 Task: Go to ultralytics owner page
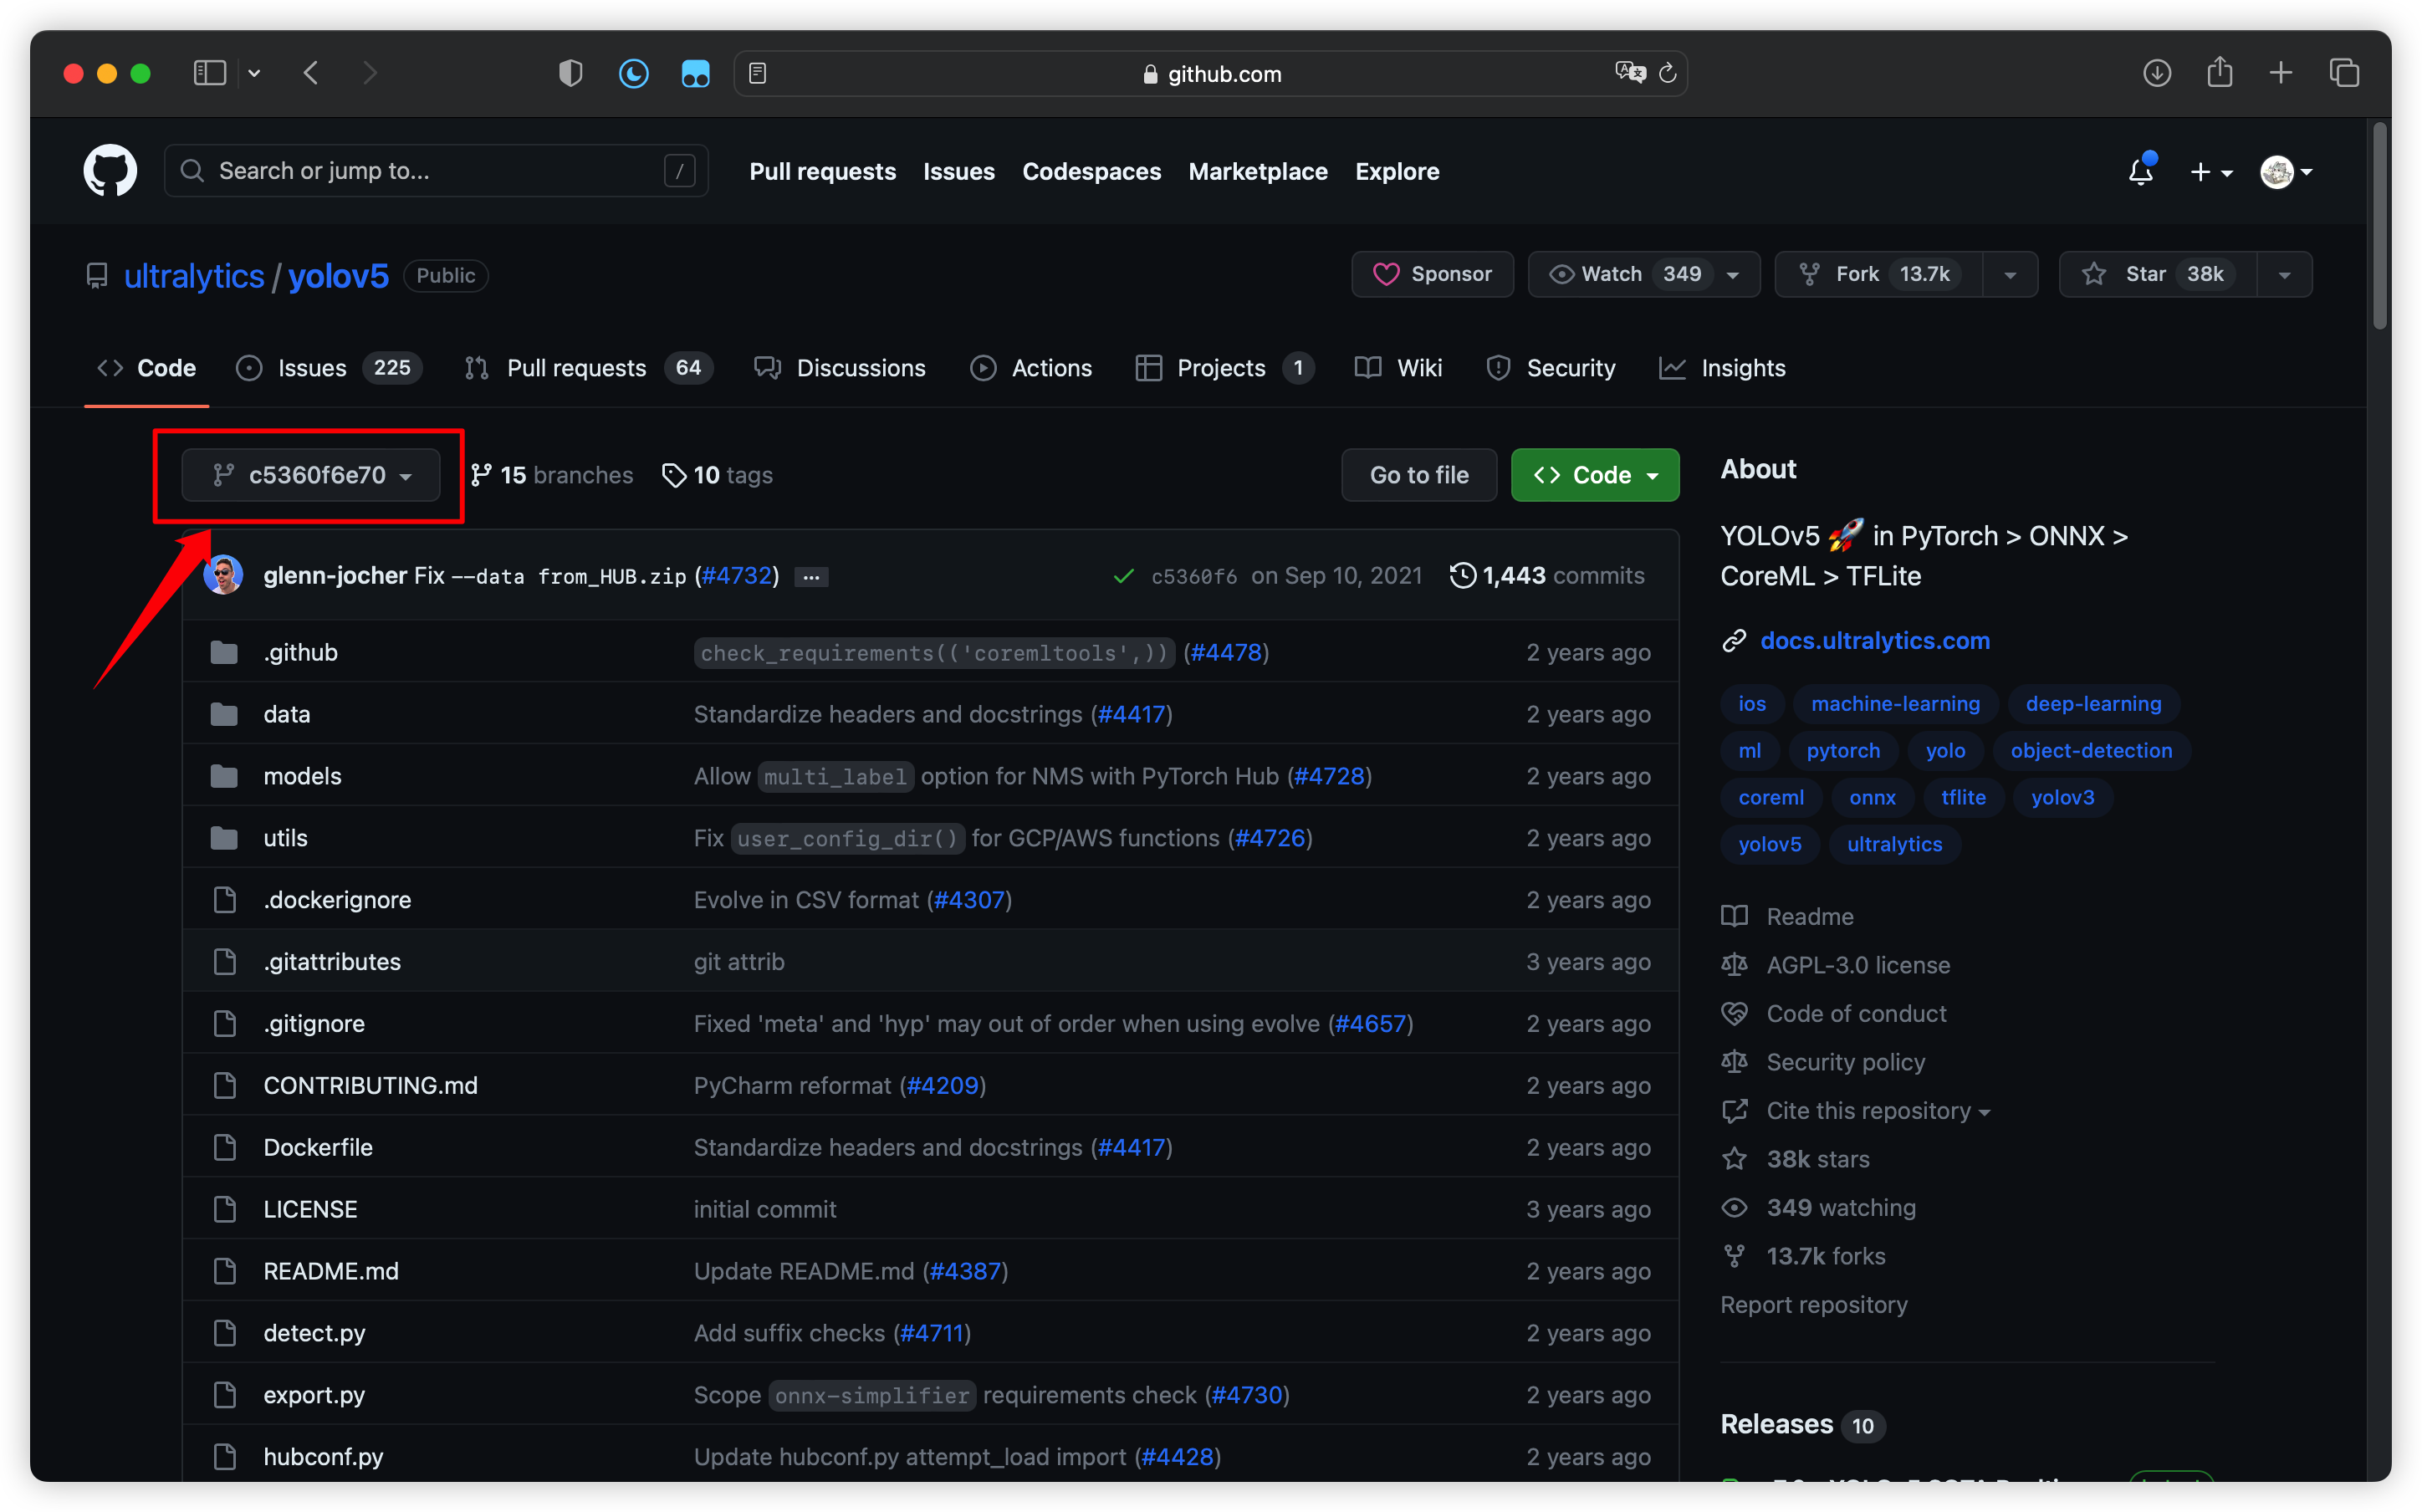pyautogui.click(x=194, y=275)
